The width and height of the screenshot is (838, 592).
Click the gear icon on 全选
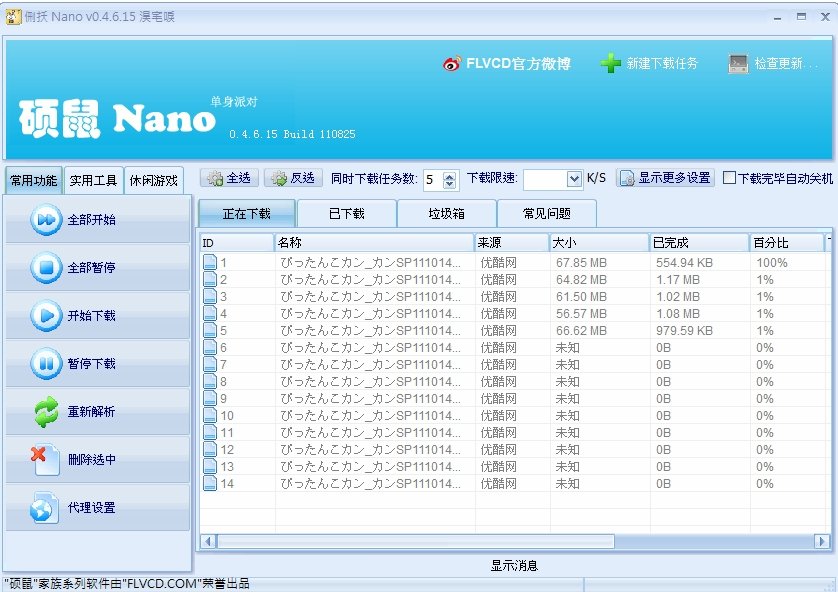pos(215,178)
